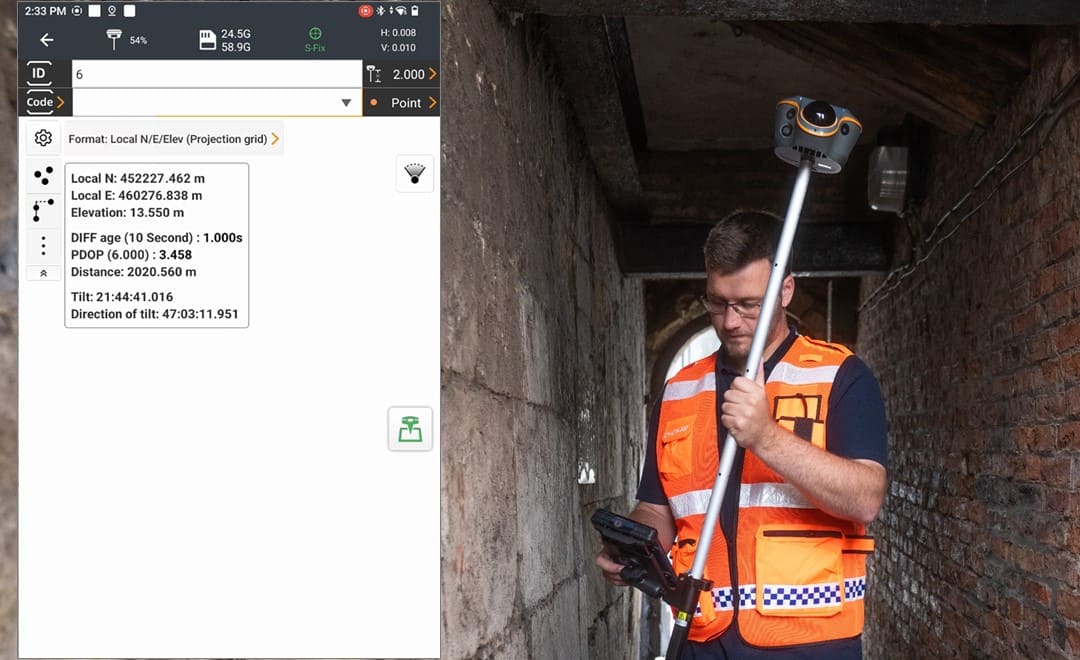Select the Elevation: 13.550 m value
The height and width of the screenshot is (660, 1080).
[x=127, y=213]
